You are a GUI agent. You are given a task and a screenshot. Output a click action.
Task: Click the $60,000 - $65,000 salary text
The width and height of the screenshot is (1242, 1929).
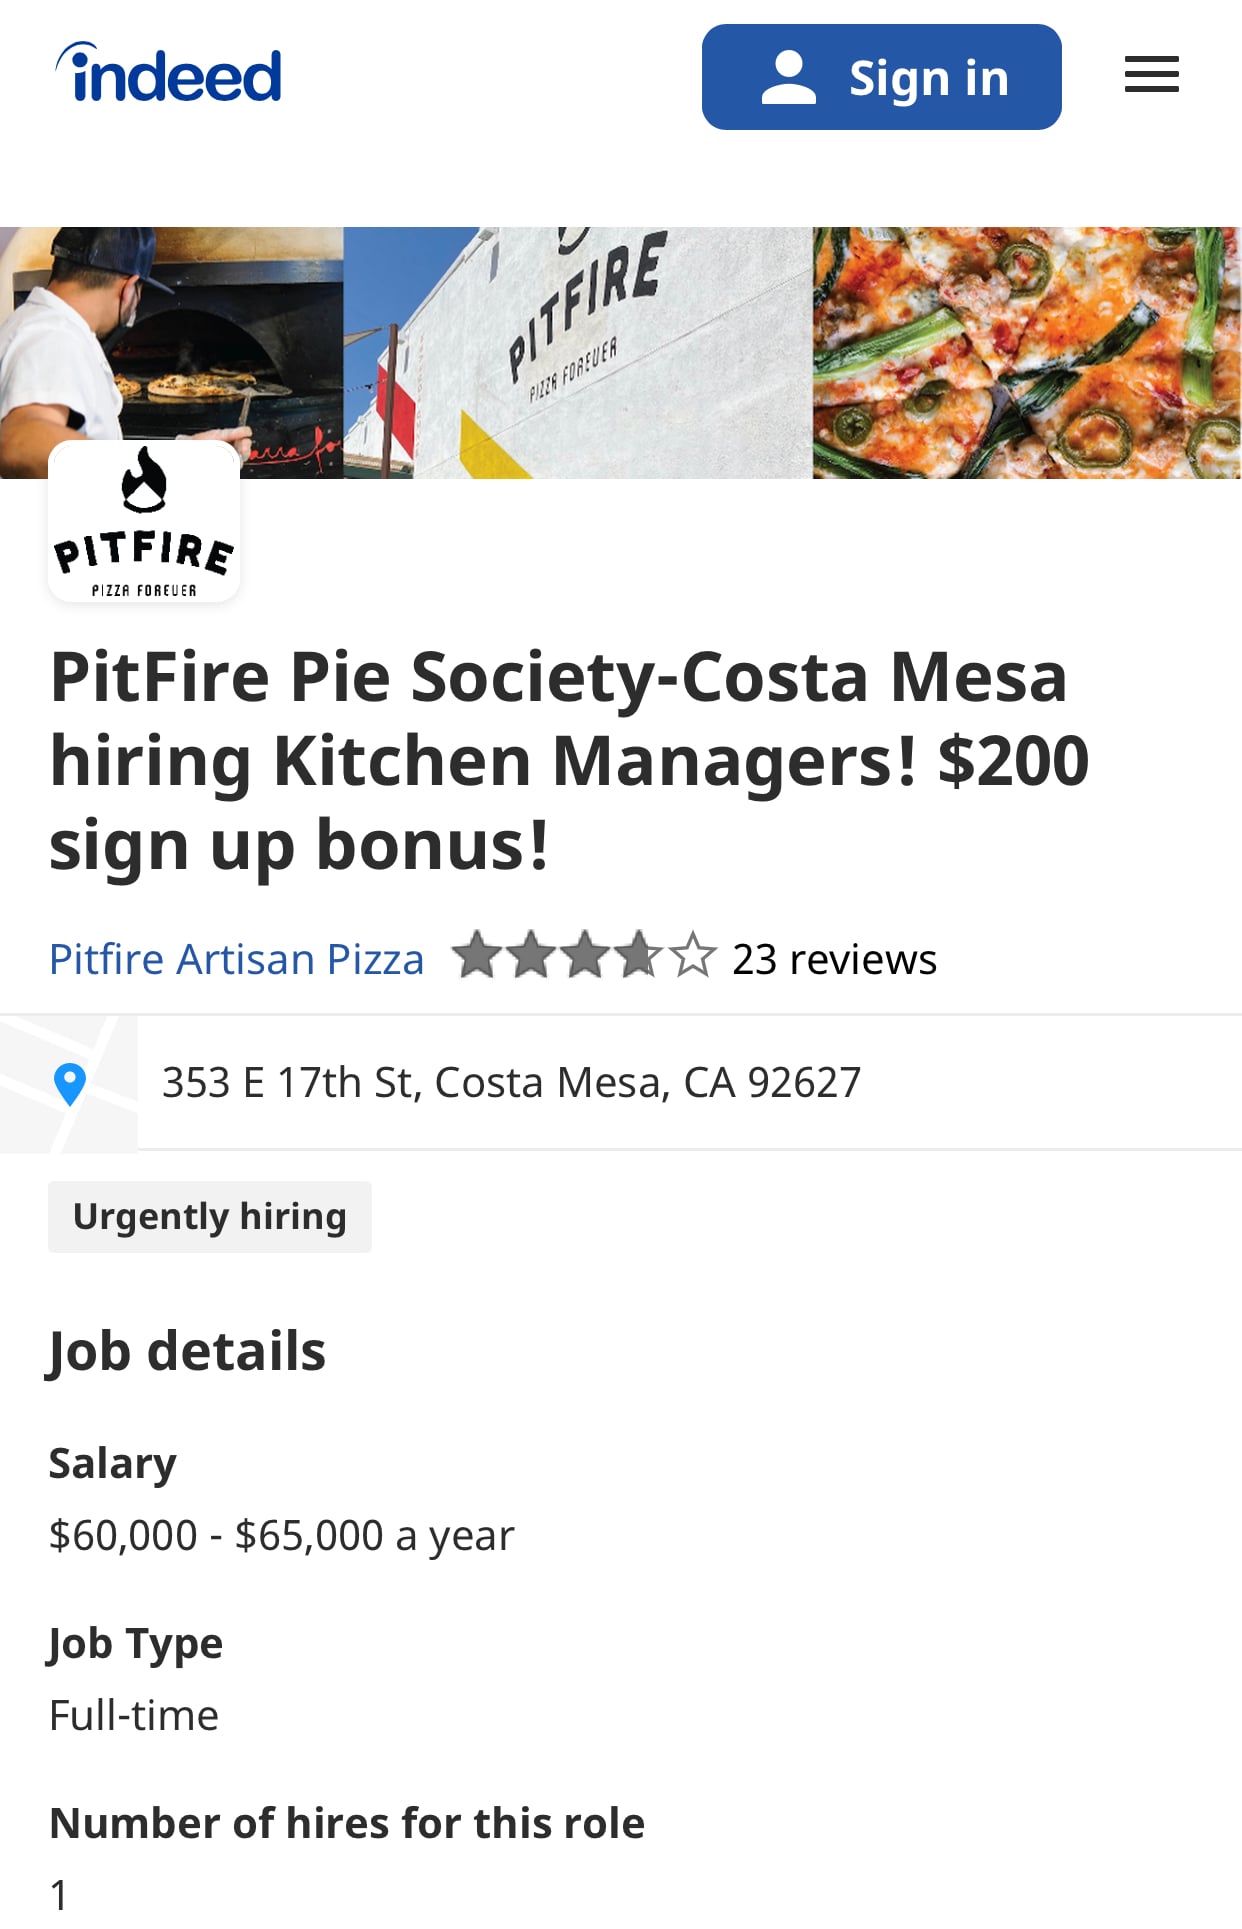point(281,1535)
